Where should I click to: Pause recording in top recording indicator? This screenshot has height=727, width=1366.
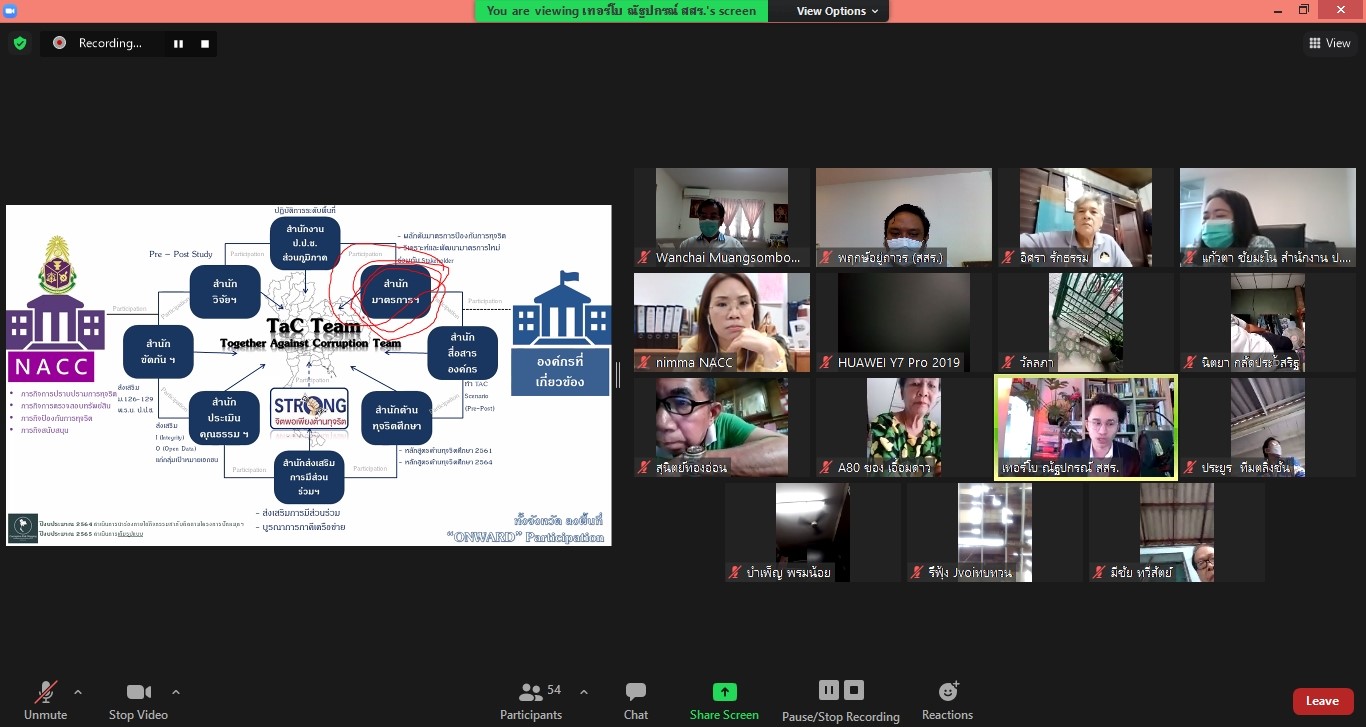[178, 44]
